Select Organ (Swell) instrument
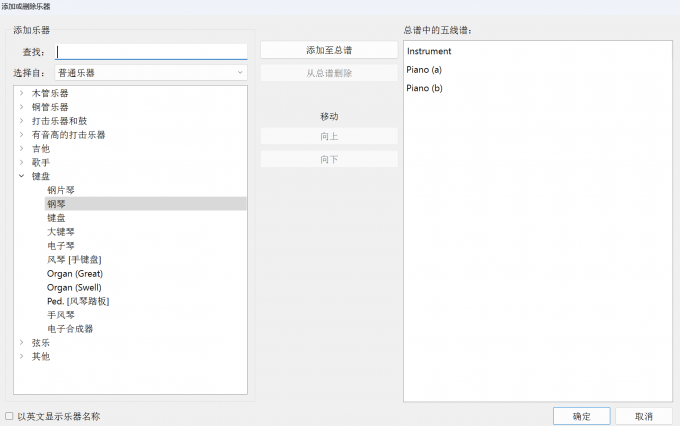The width and height of the screenshot is (680, 426). (x=74, y=287)
